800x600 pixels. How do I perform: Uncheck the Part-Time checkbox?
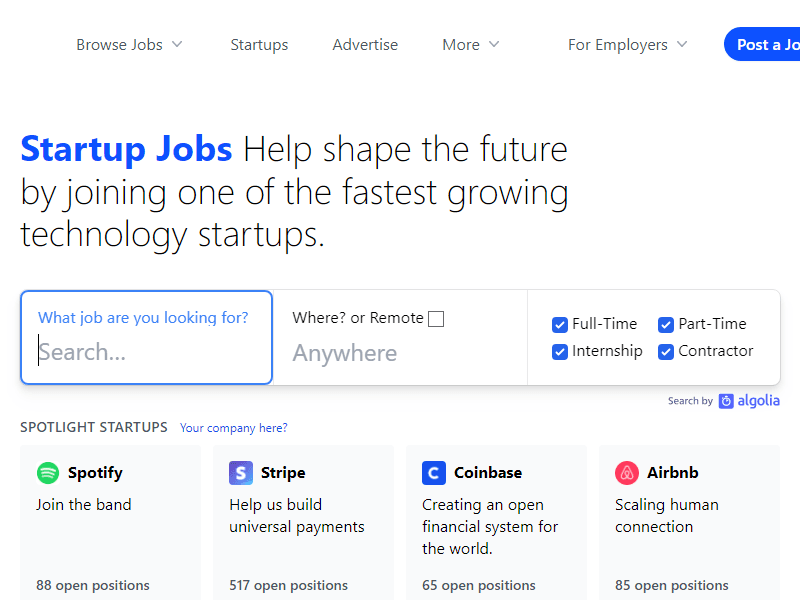click(666, 325)
